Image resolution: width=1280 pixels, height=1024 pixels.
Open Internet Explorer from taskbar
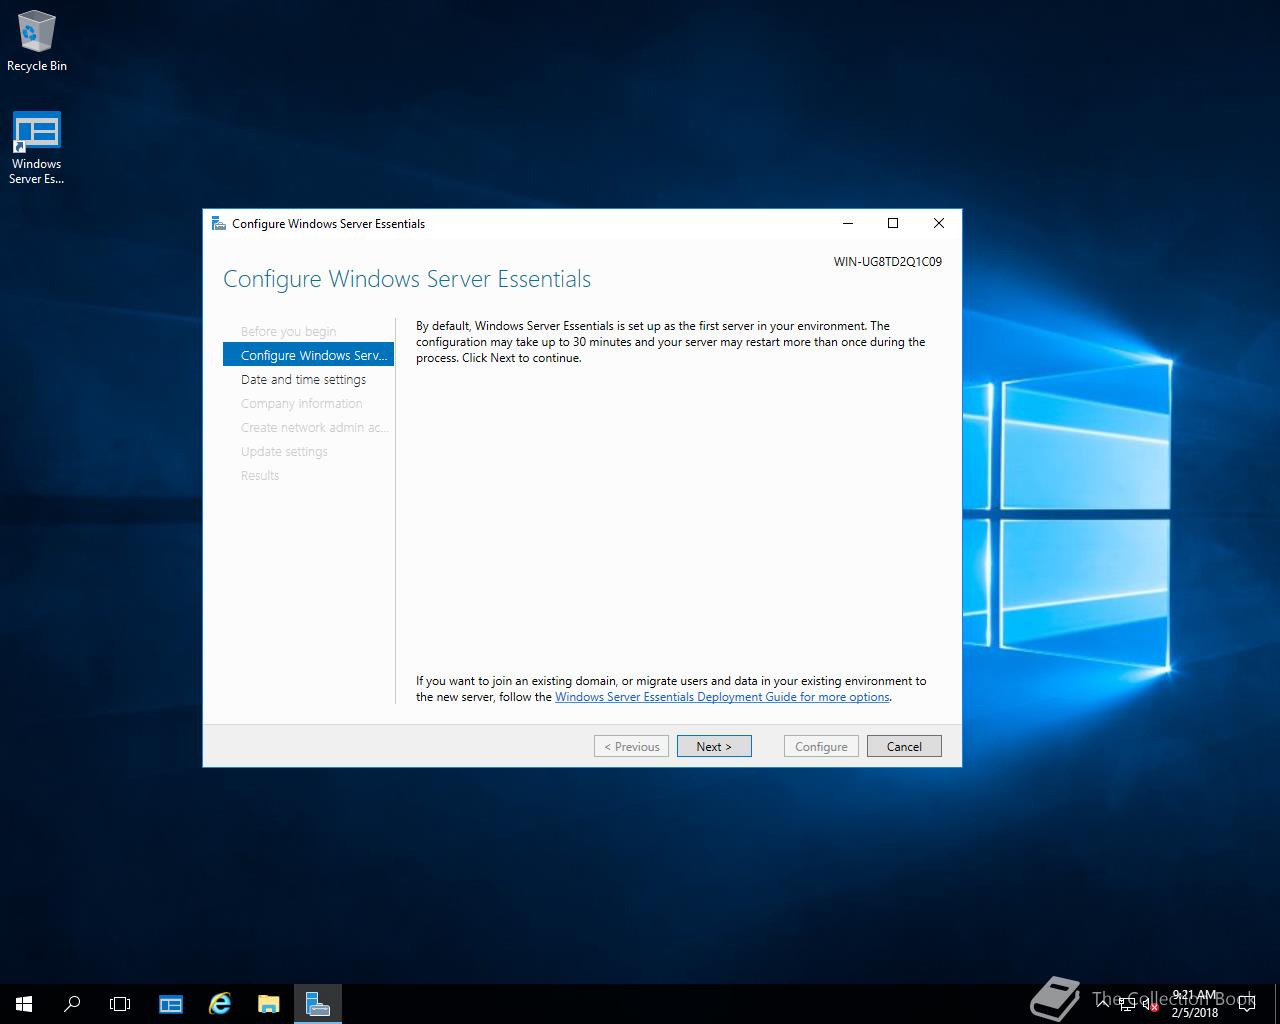pos(219,1004)
